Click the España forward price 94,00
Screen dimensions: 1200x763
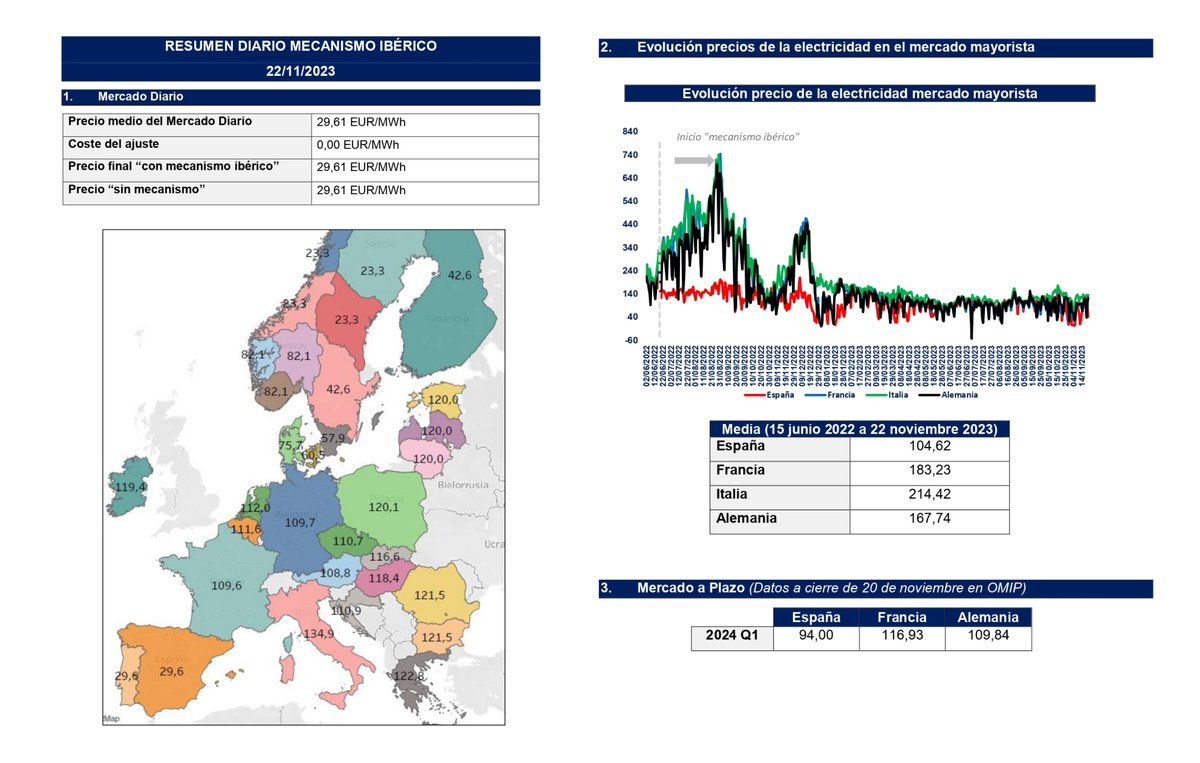pyautogui.click(x=816, y=637)
